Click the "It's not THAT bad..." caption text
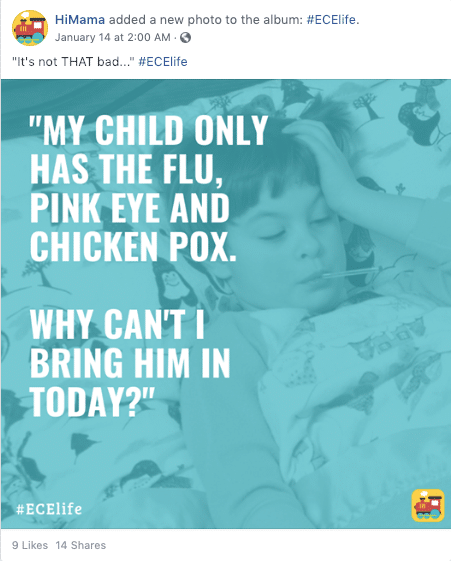 coord(73,62)
